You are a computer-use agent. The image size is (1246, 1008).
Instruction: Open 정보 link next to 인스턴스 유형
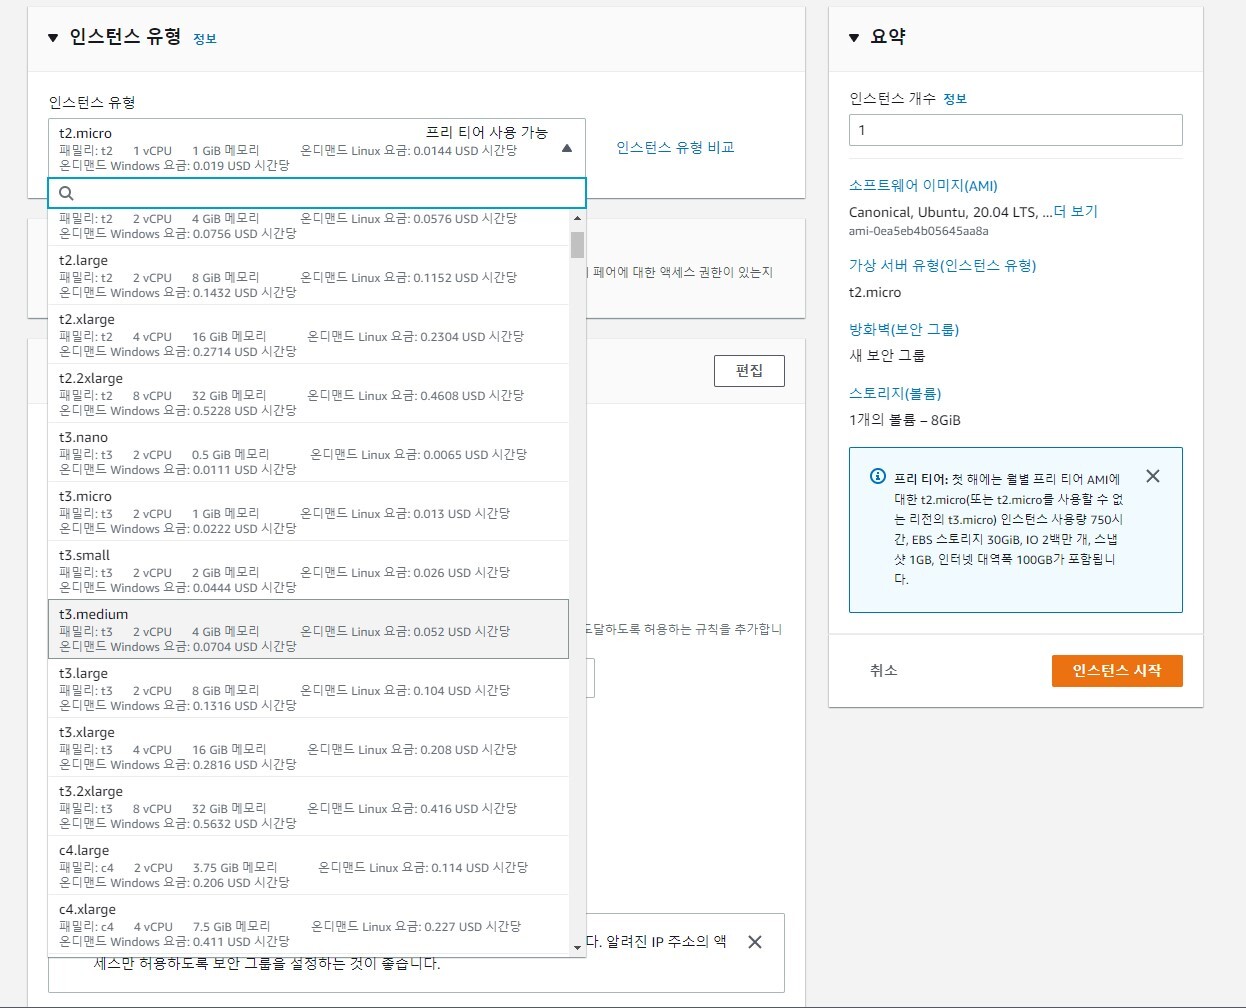[x=205, y=39]
